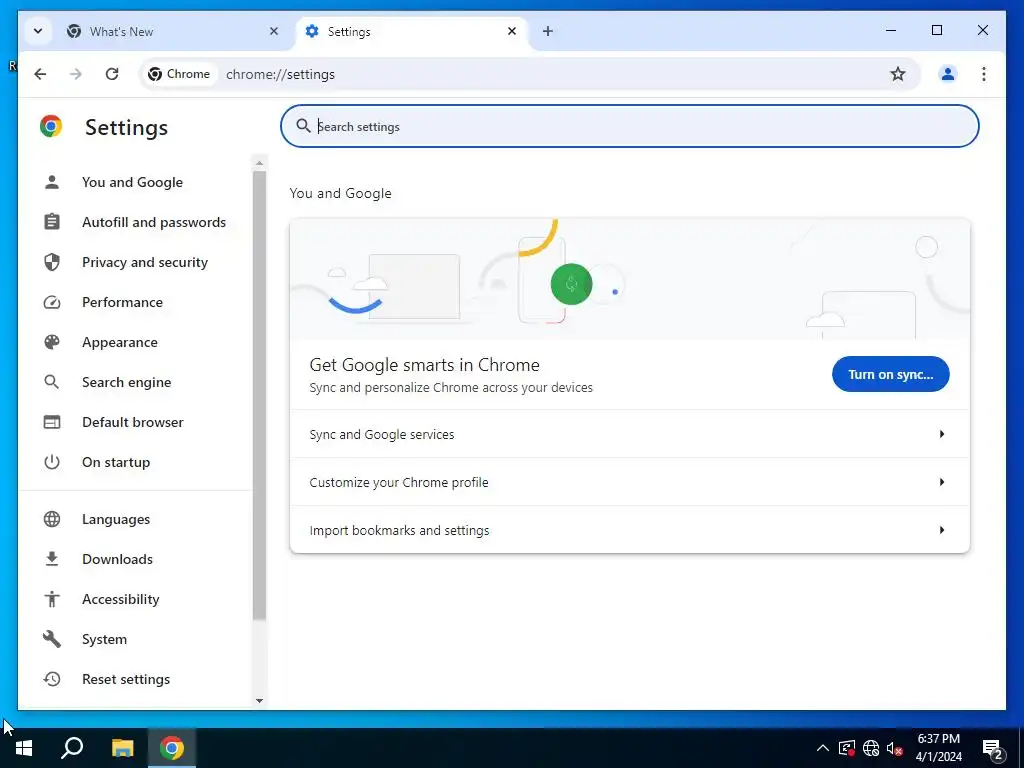
Task: Open Autofill and passwords section
Action: click(x=154, y=222)
